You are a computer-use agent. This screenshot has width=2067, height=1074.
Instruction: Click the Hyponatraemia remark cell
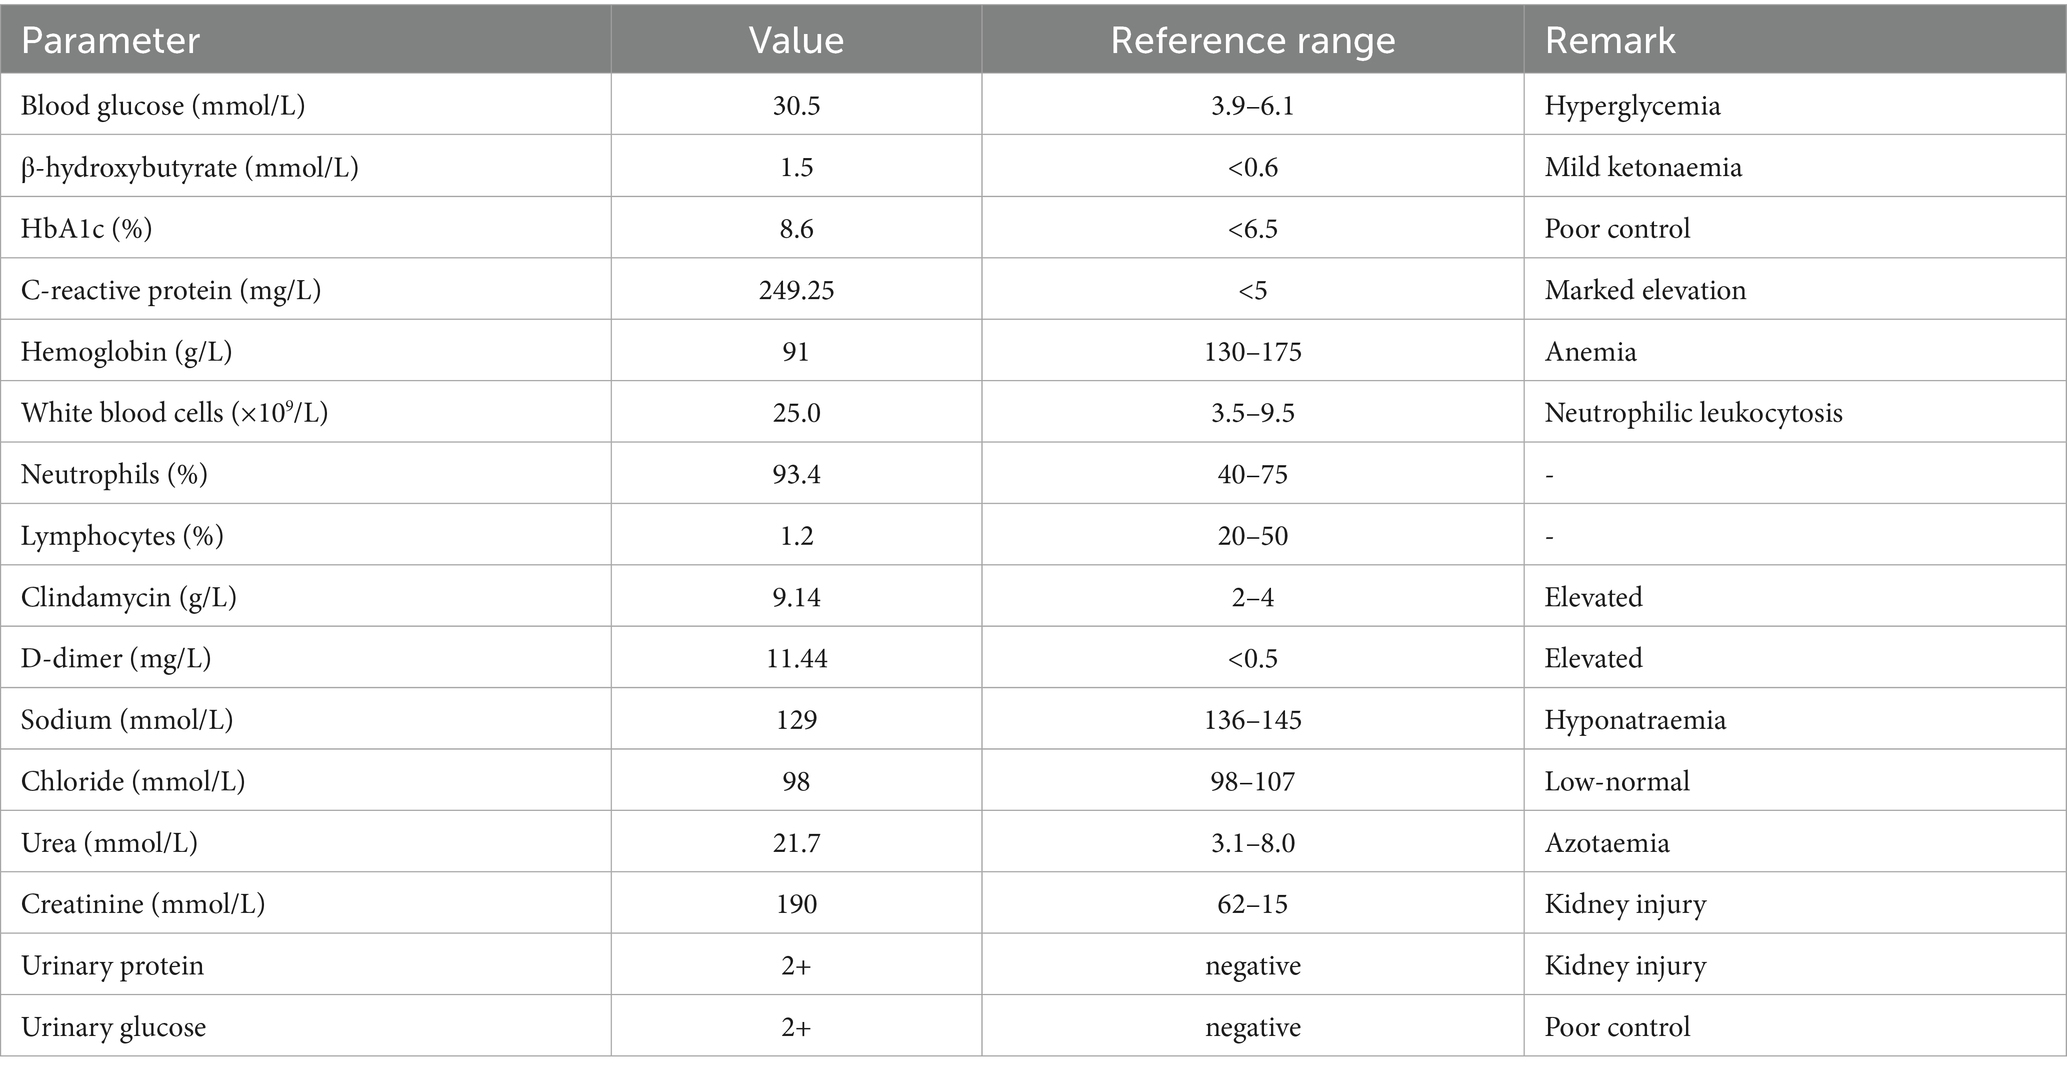coord(1635,720)
